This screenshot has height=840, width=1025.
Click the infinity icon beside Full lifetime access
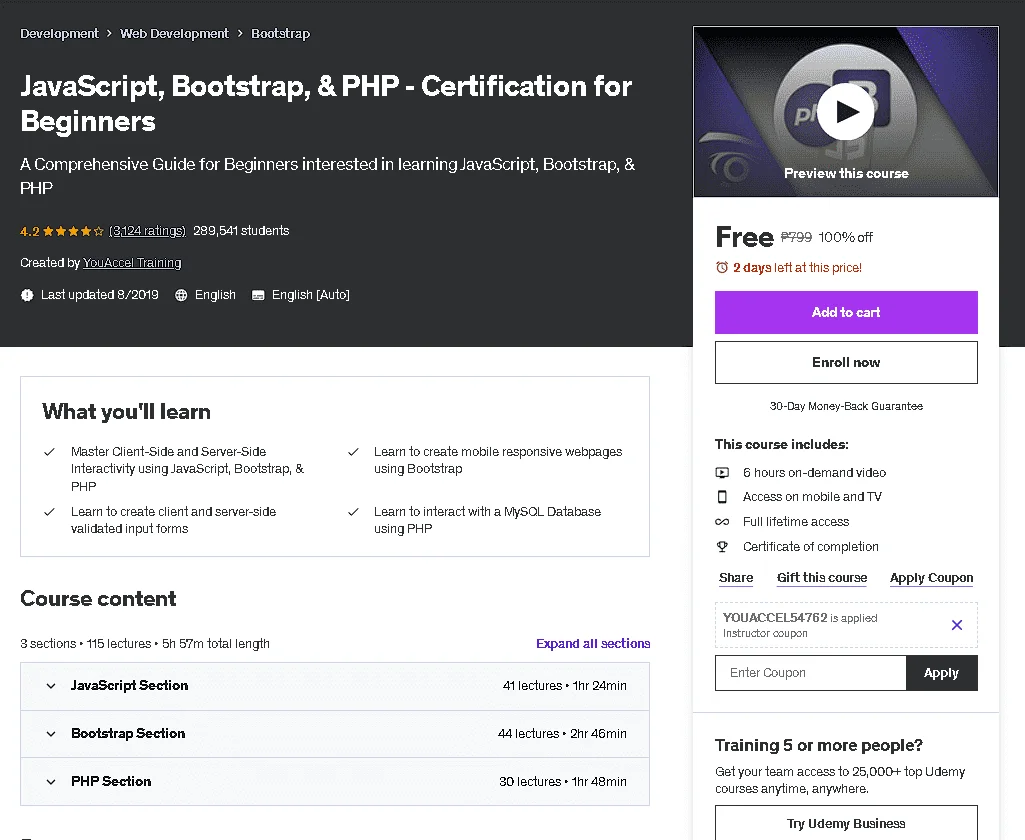(x=722, y=522)
